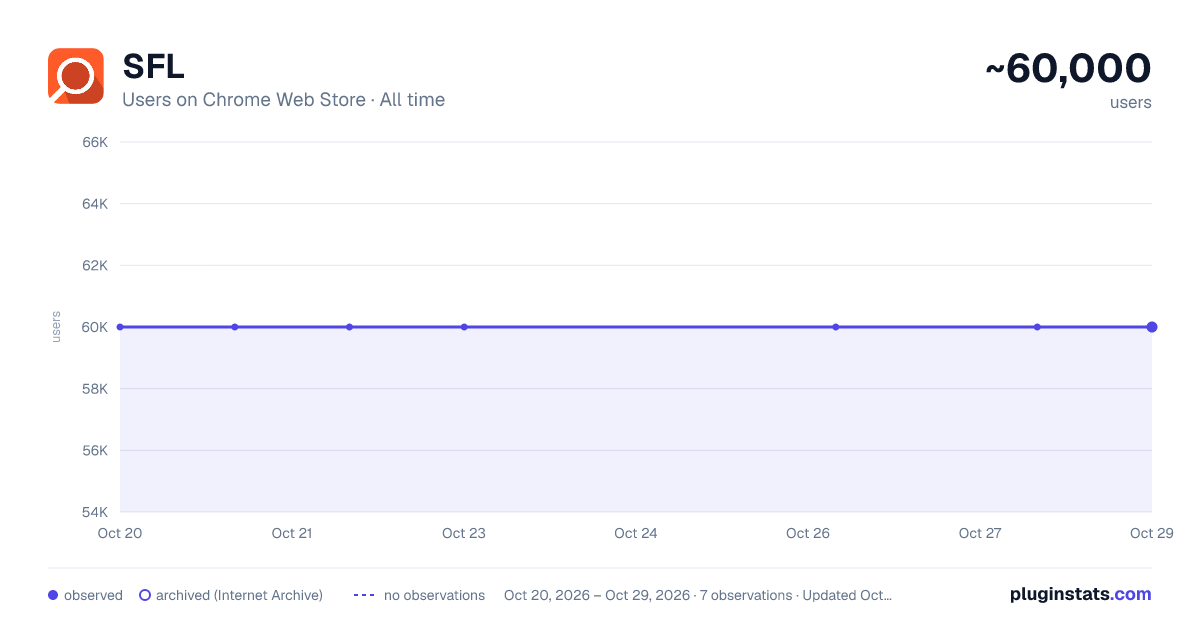Click the Oct 27 x-axis label
This screenshot has width=1200, height=630.
(x=980, y=533)
